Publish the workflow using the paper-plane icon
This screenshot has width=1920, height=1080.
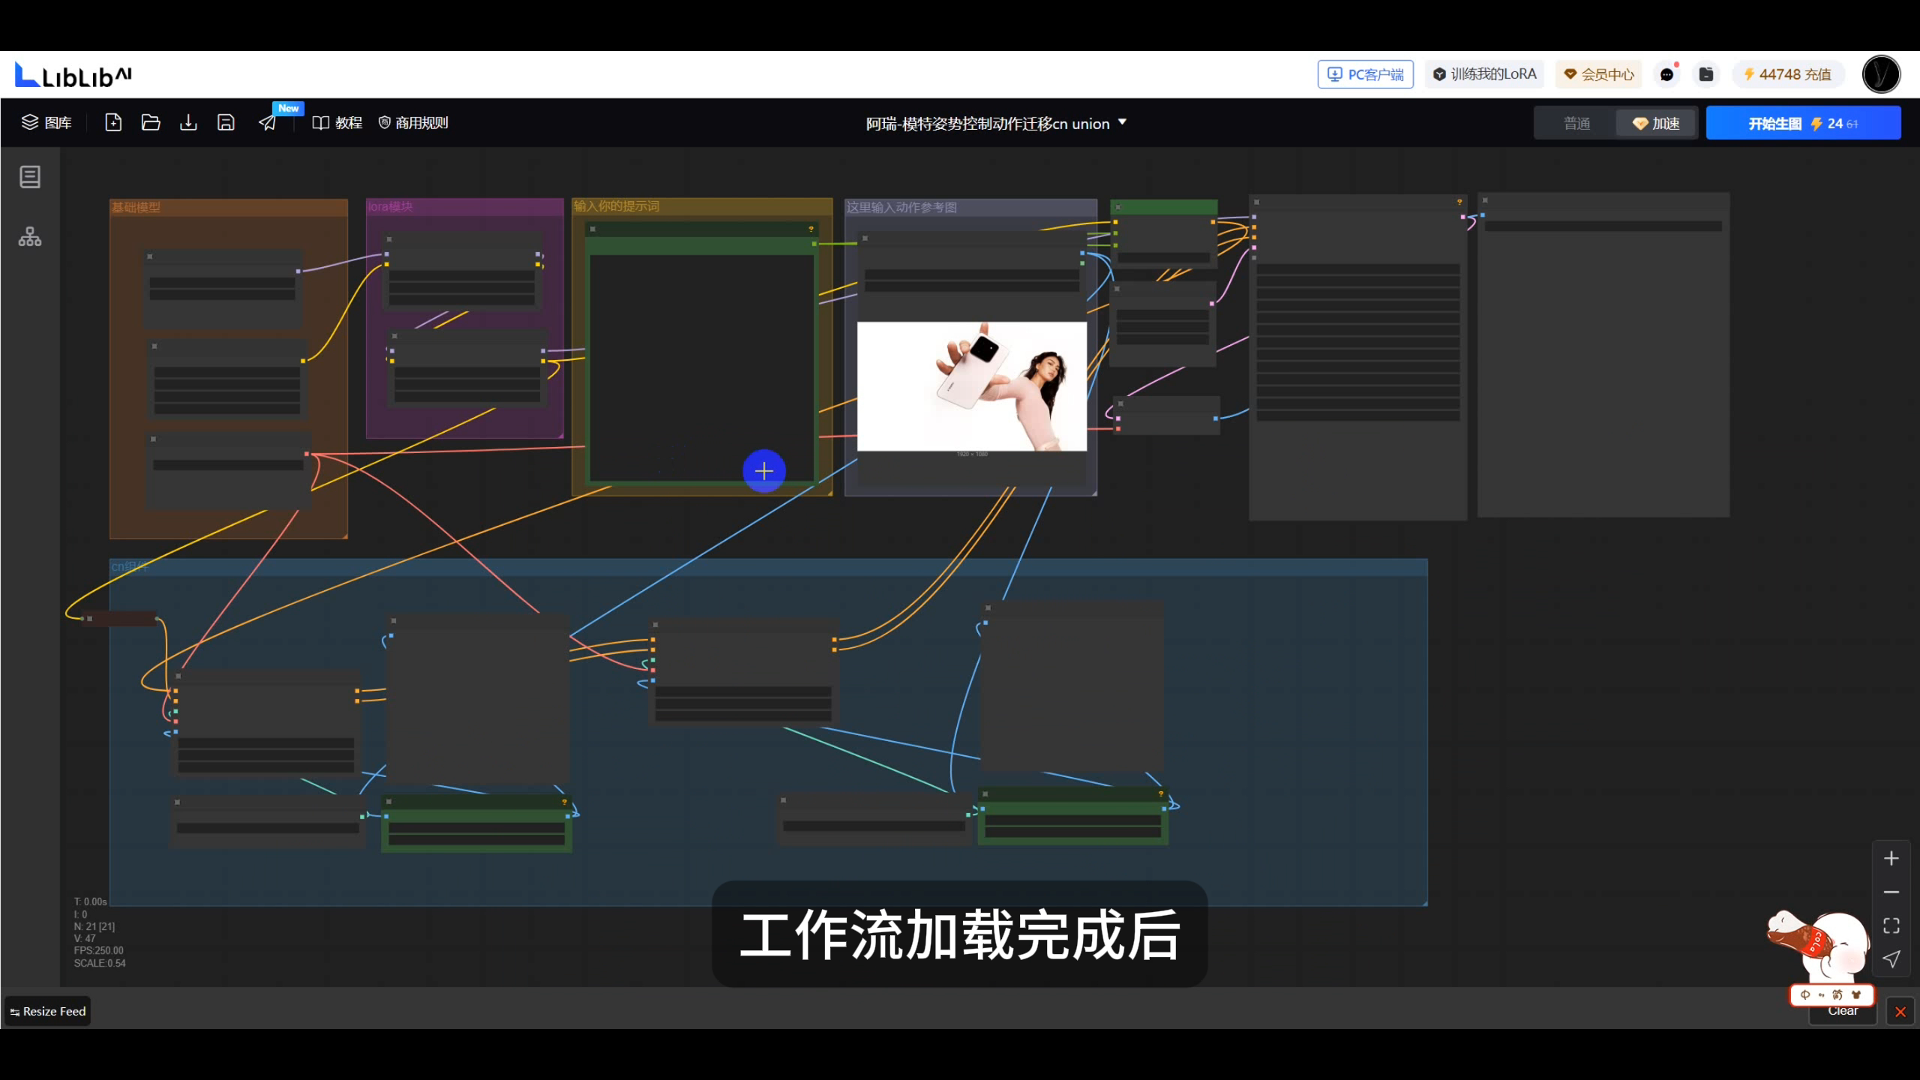coord(266,122)
